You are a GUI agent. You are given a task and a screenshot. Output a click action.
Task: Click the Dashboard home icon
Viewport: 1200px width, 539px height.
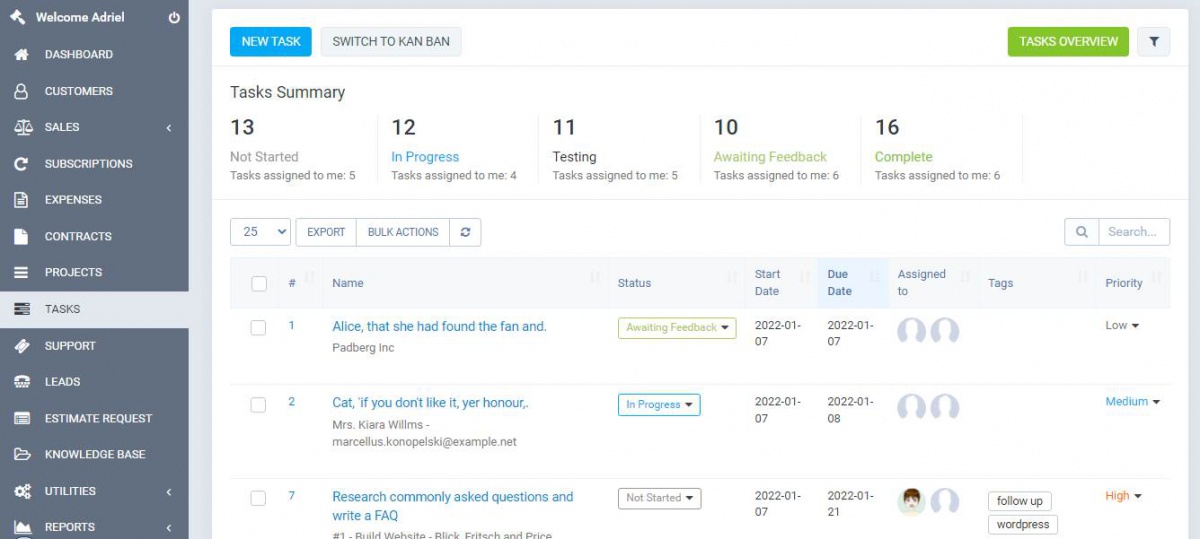coord(21,55)
